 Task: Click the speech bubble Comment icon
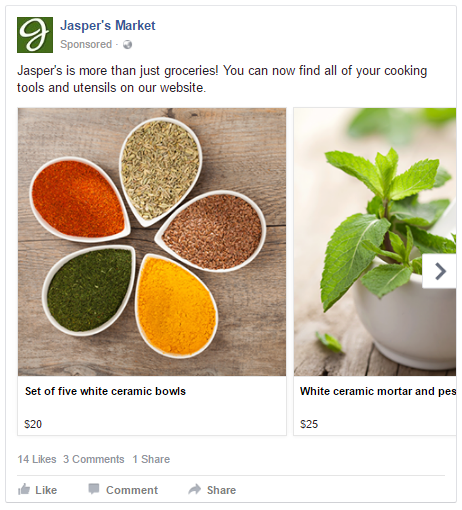click(94, 489)
